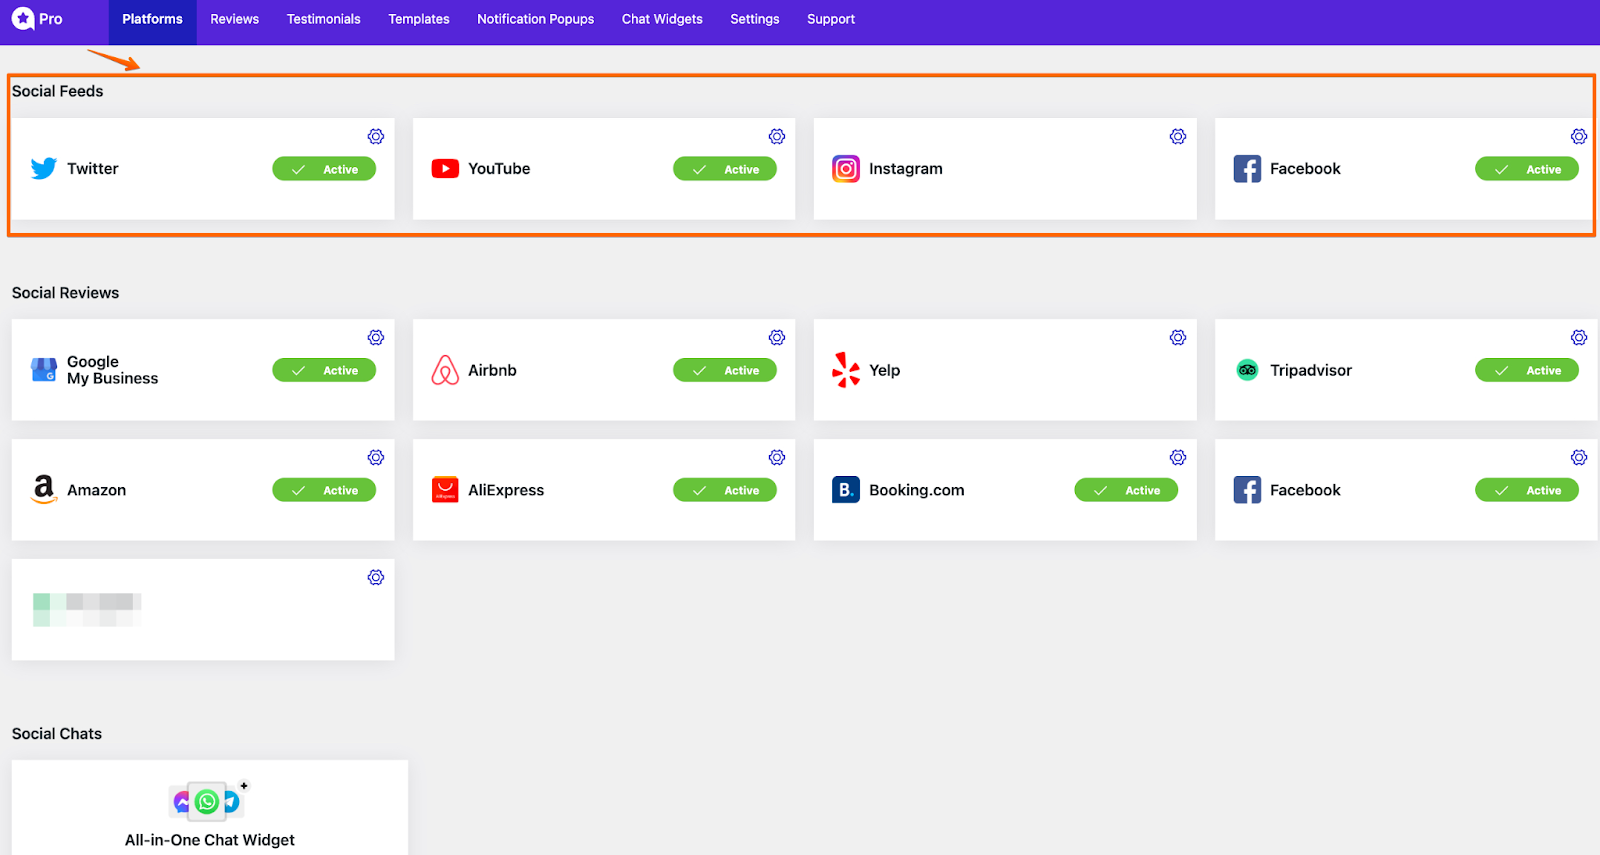Click the YouTube play logo

click(445, 169)
